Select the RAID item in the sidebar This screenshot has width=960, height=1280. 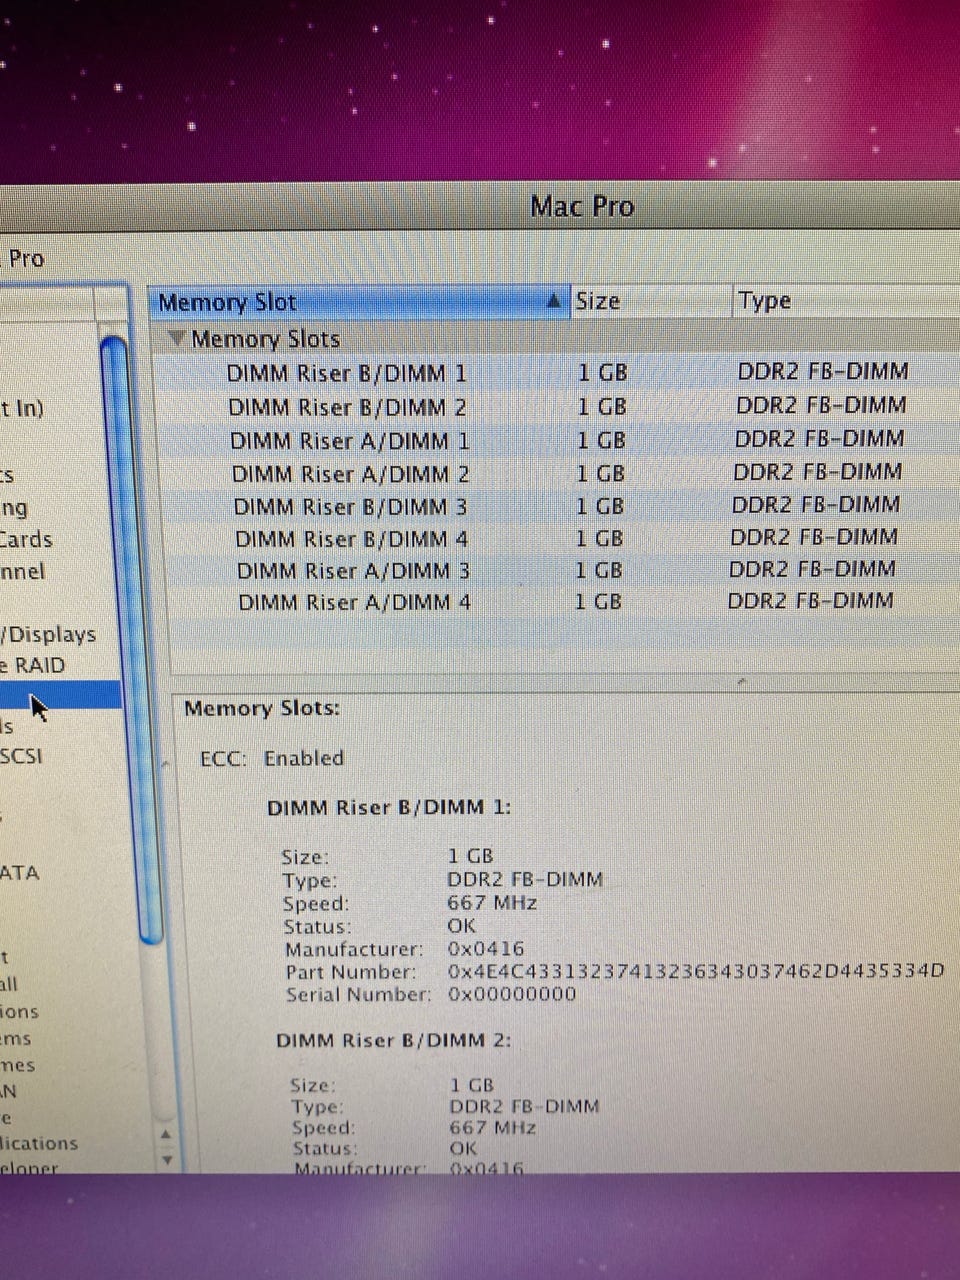pyautogui.click(x=33, y=665)
